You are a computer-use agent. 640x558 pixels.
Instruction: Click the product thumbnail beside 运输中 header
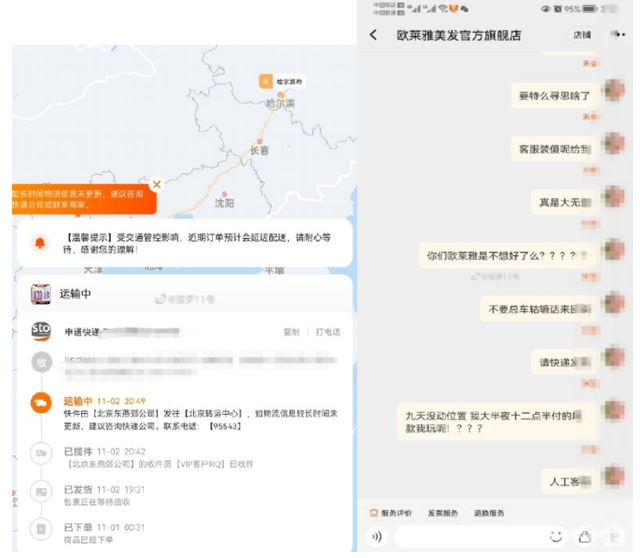point(41,294)
